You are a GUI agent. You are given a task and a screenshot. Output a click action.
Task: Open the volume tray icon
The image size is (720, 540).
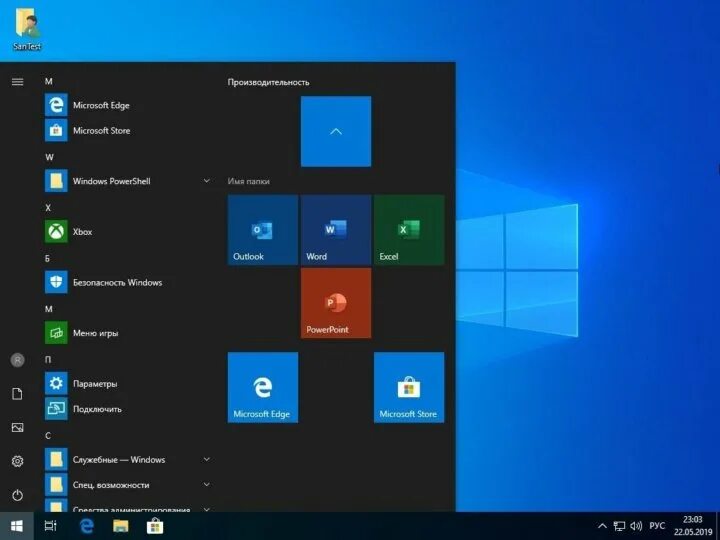[636, 526]
